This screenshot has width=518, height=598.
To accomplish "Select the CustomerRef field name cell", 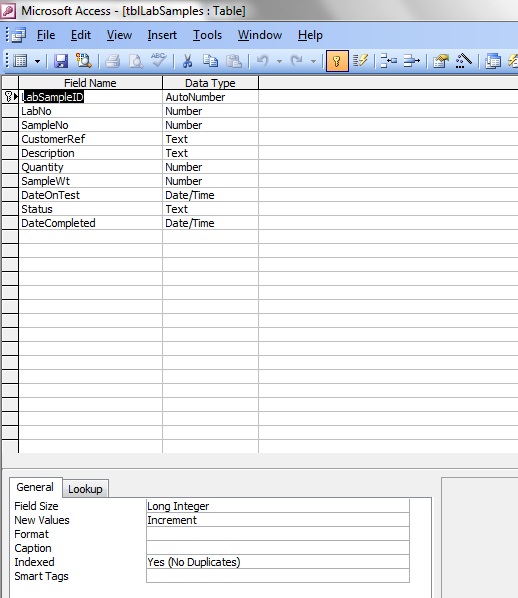I will [90, 139].
